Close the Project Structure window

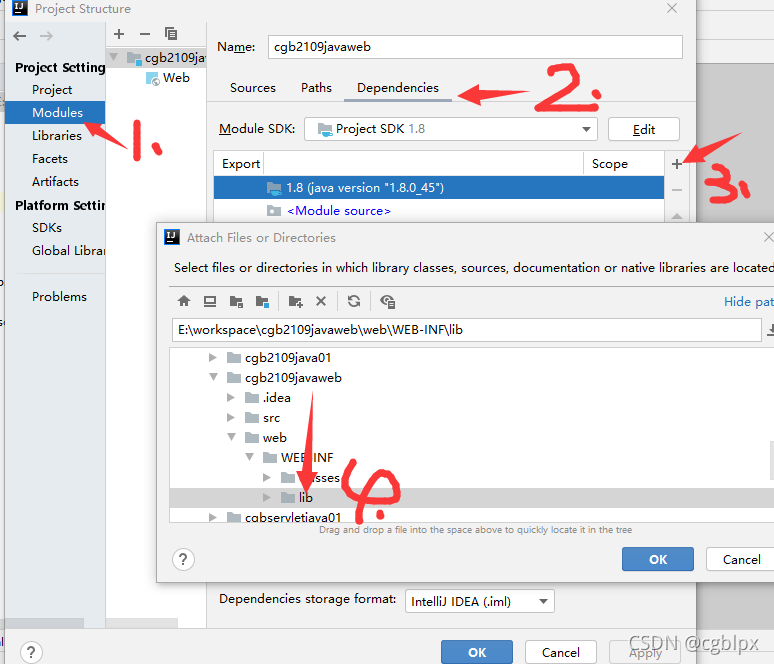tap(672, 8)
